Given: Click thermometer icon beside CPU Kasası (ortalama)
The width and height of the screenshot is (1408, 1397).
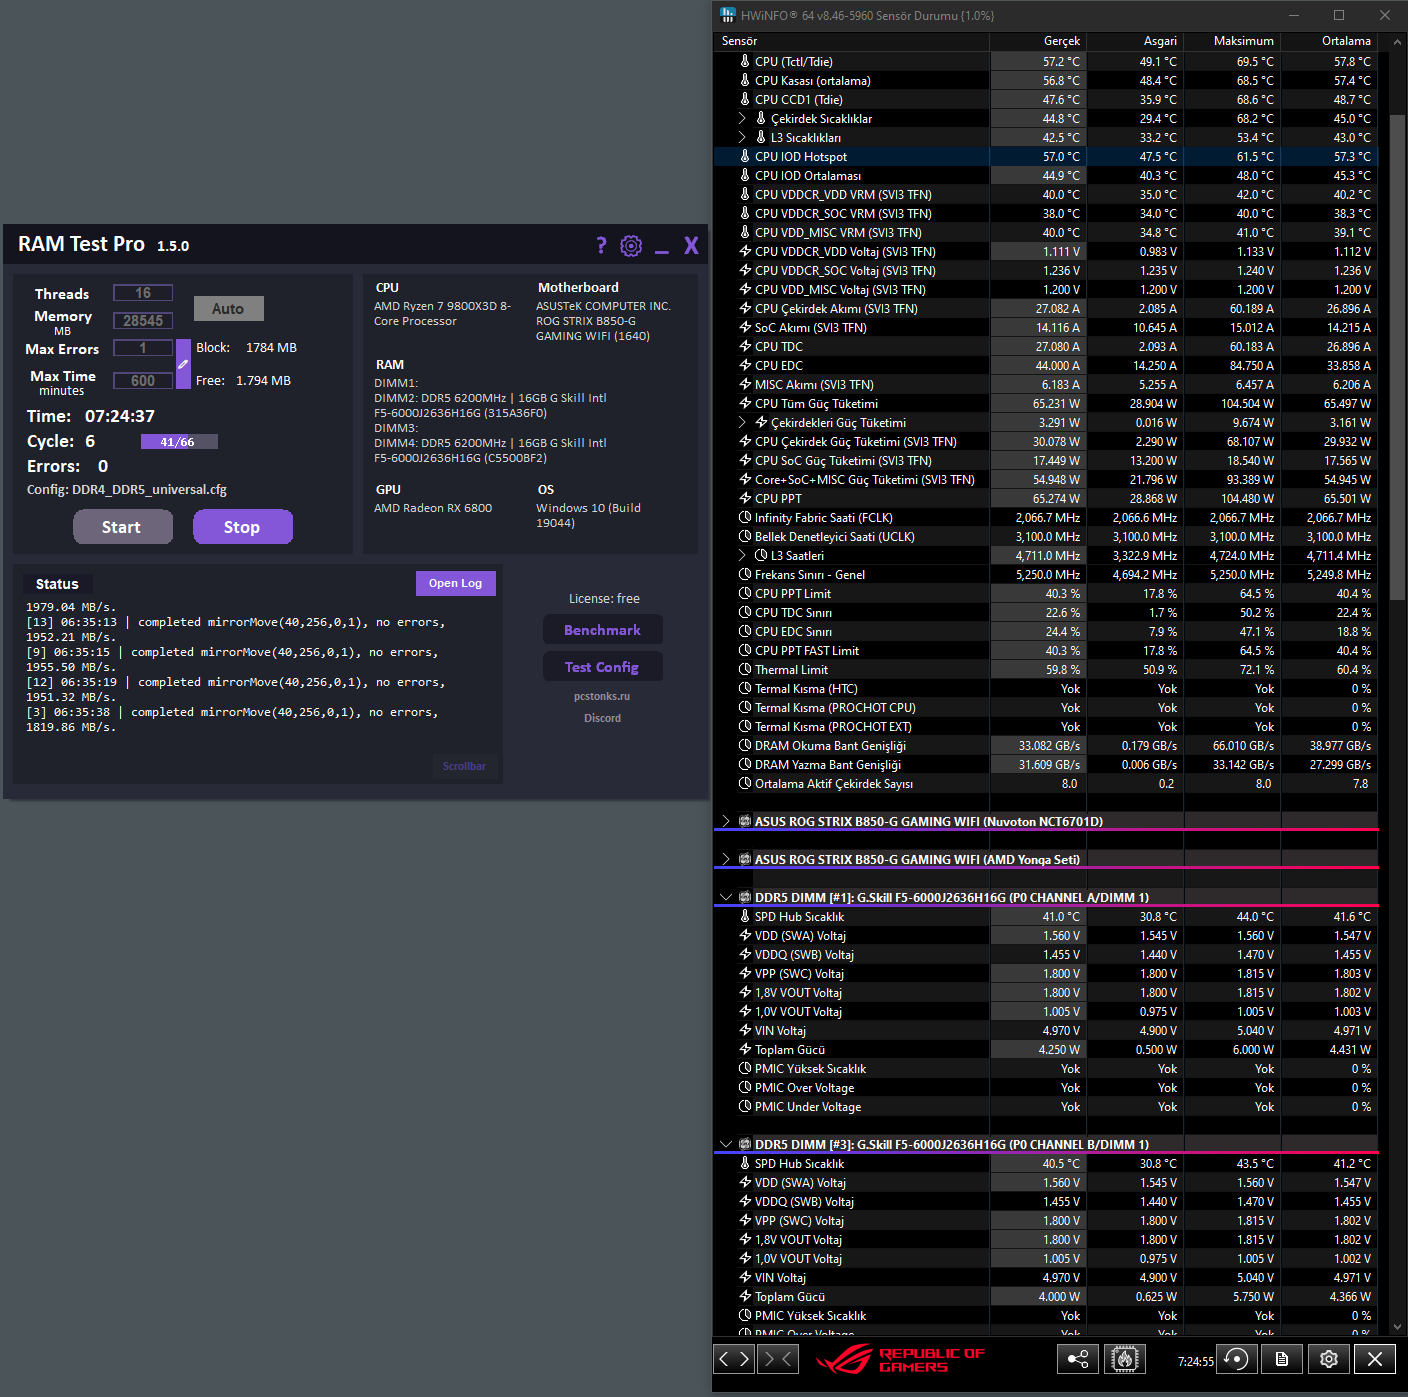Looking at the screenshot, I should [x=745, y=80].
